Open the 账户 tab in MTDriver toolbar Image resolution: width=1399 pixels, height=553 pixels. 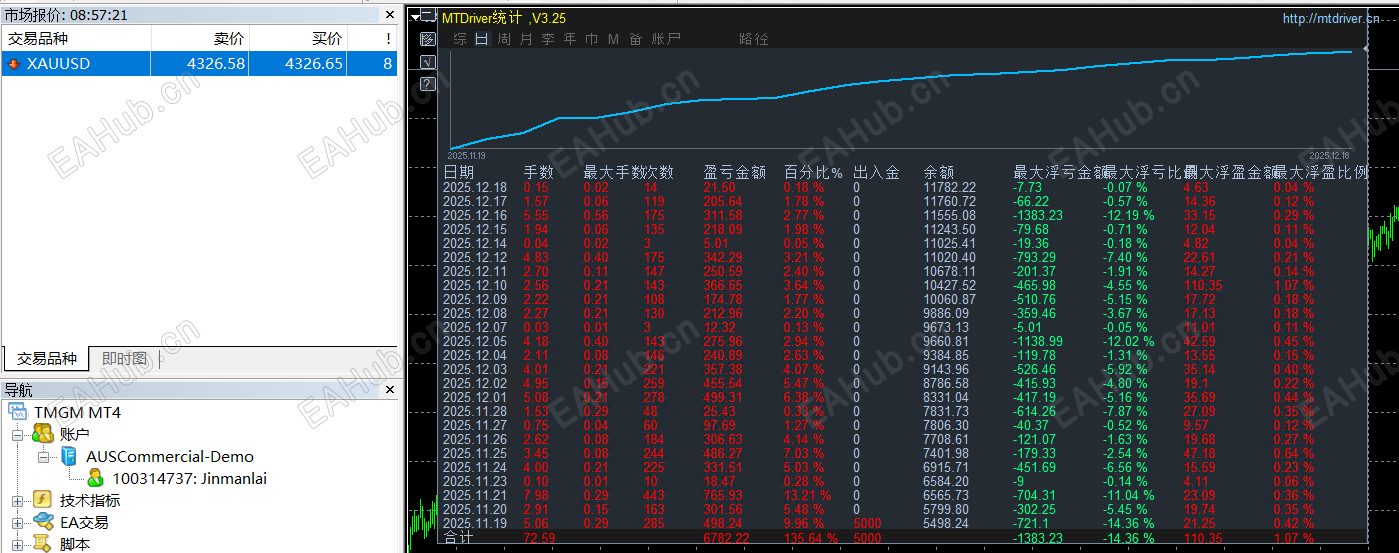click(666, 39)
